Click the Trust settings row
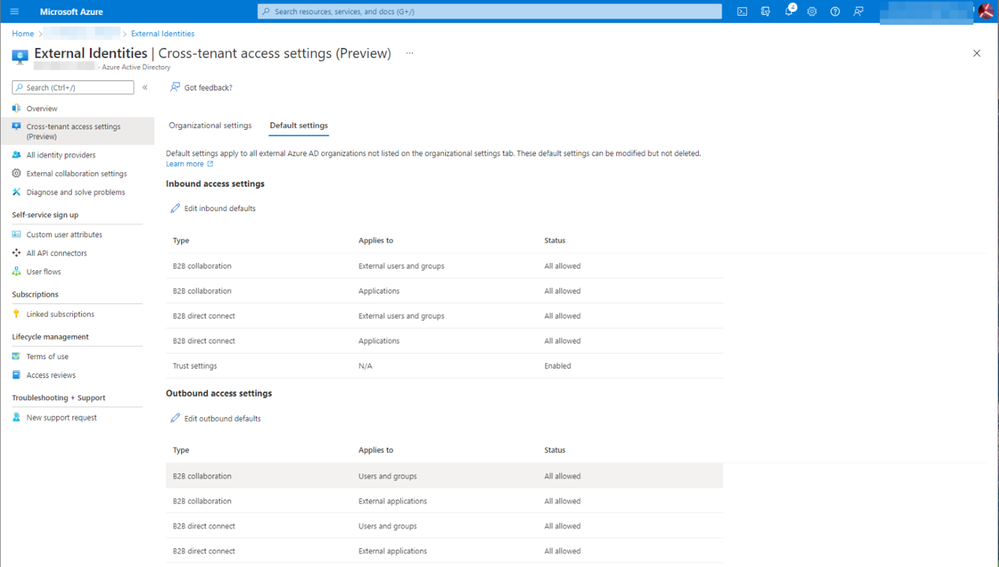 444,366
